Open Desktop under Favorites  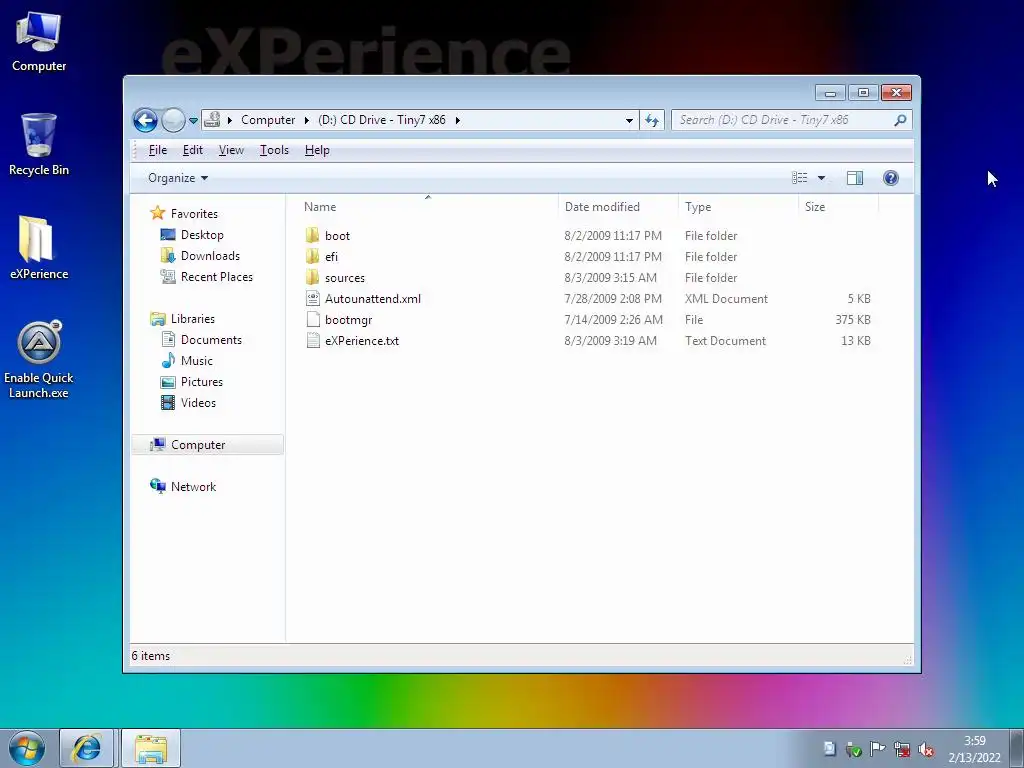(202, 235)
